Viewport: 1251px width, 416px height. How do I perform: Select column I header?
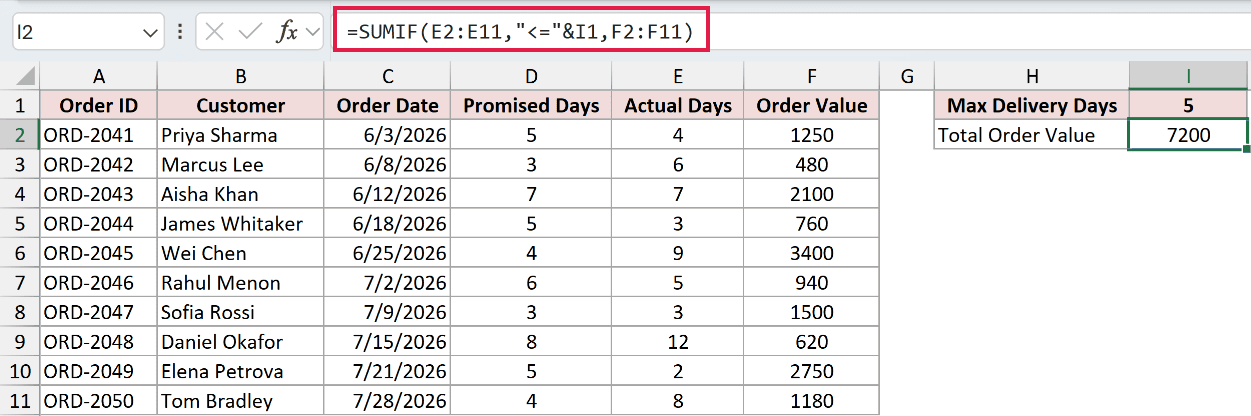pos(1188,75)
